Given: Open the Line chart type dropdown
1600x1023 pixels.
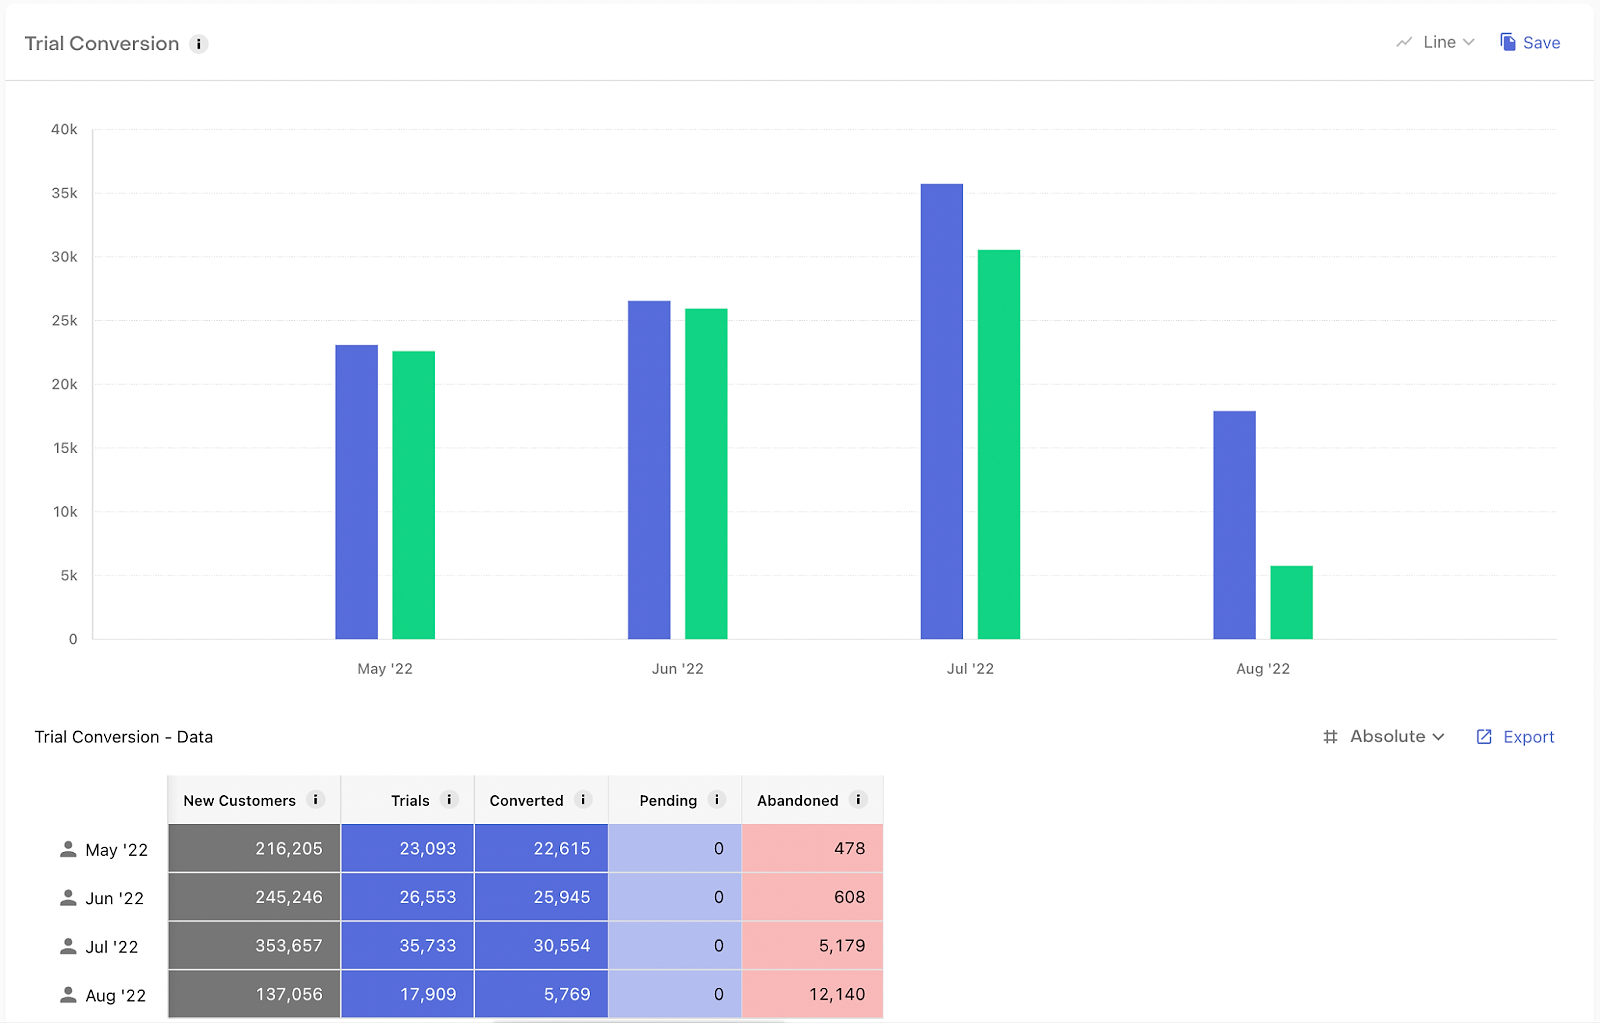Looking at the screenshot, I should pos(1436,42).
